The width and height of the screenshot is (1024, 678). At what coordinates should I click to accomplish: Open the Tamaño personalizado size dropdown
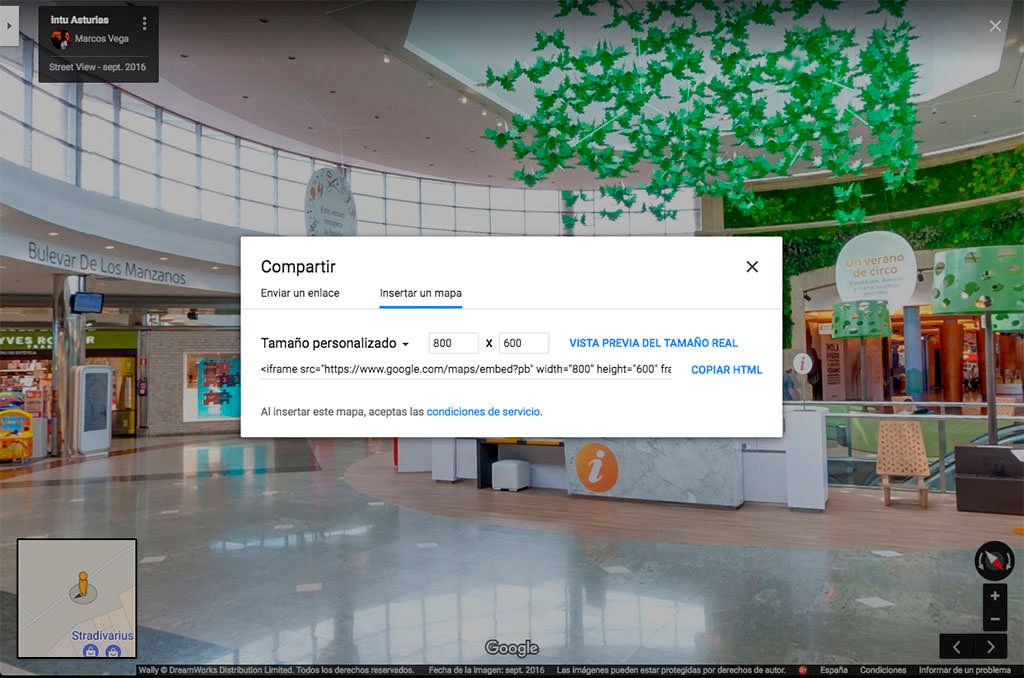pyautogui.click(x=335, y=344)
